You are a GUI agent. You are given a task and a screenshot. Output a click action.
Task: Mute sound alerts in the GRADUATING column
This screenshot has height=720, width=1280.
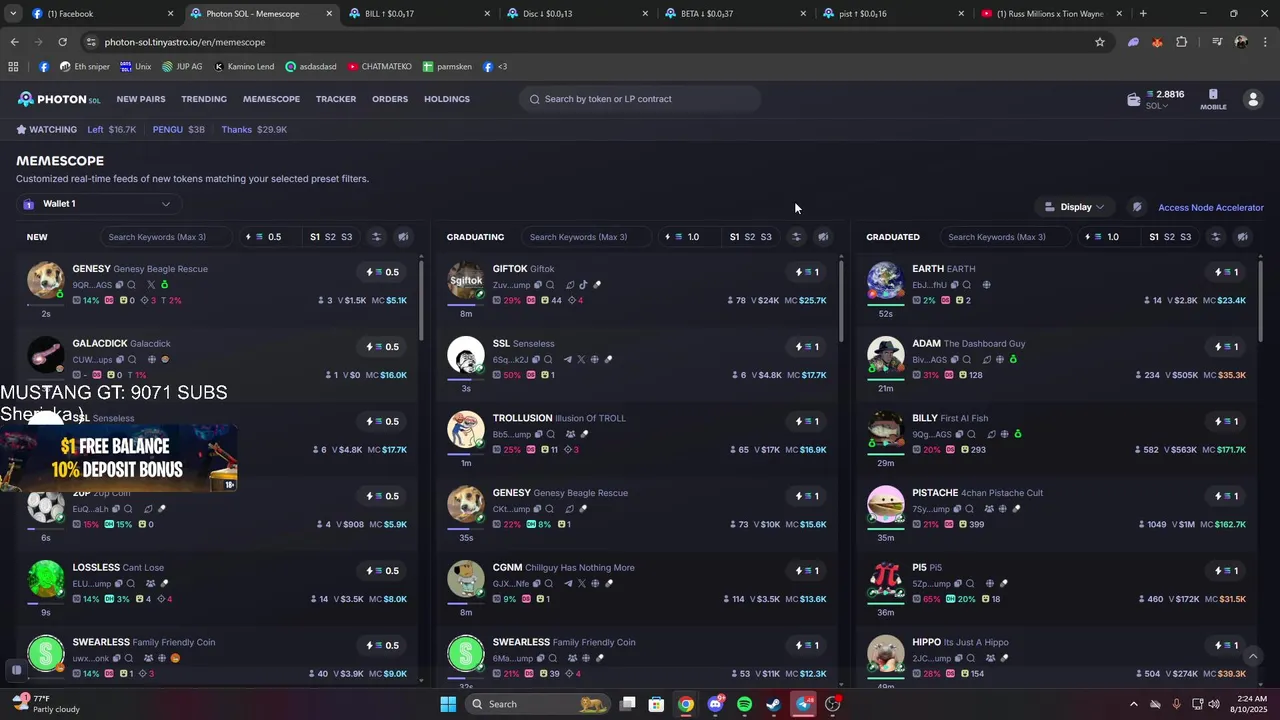pyautogui.click(x=823, y=237)
